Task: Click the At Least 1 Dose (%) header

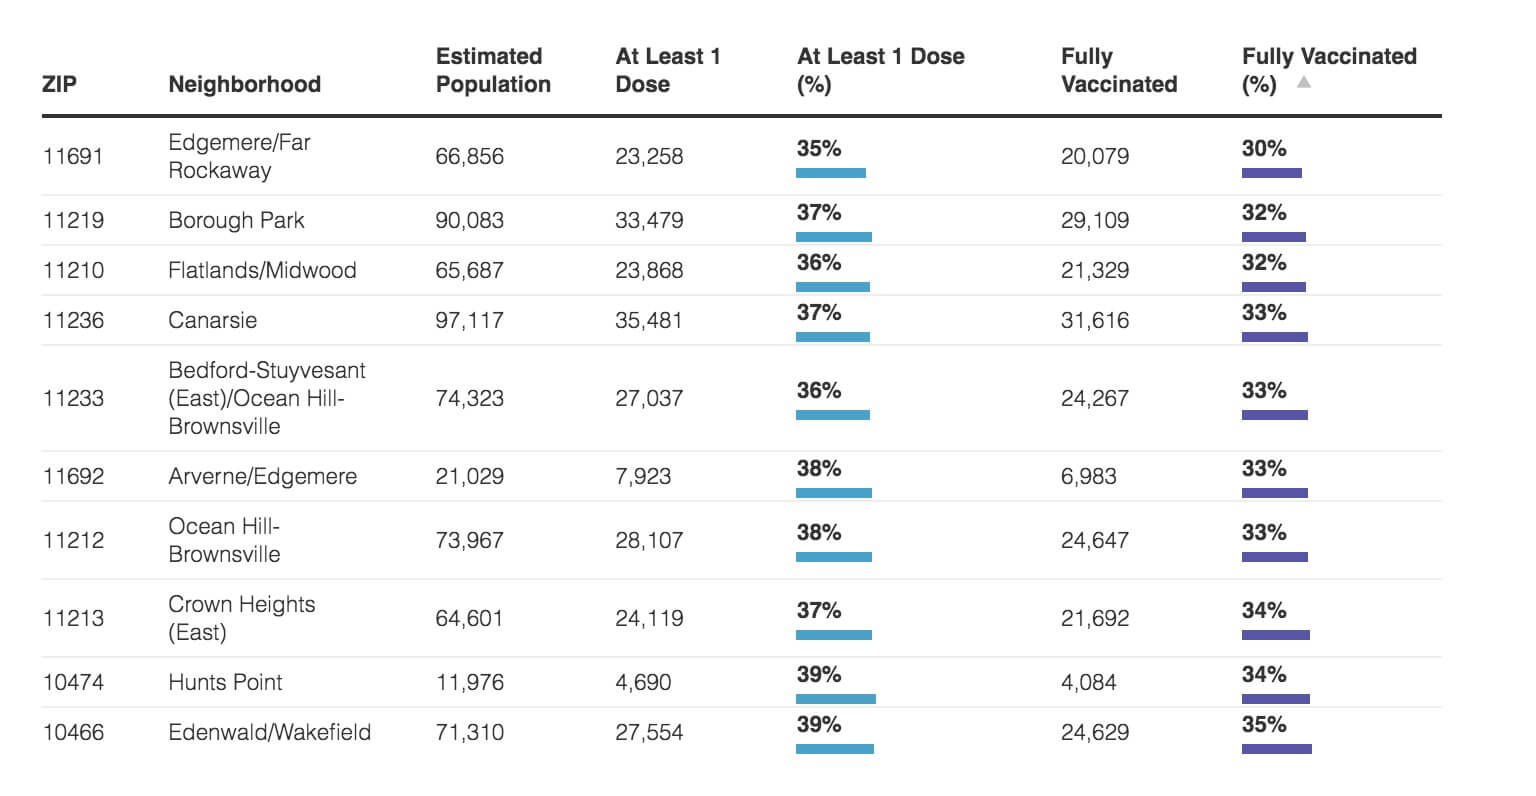Action: [880, 70]
